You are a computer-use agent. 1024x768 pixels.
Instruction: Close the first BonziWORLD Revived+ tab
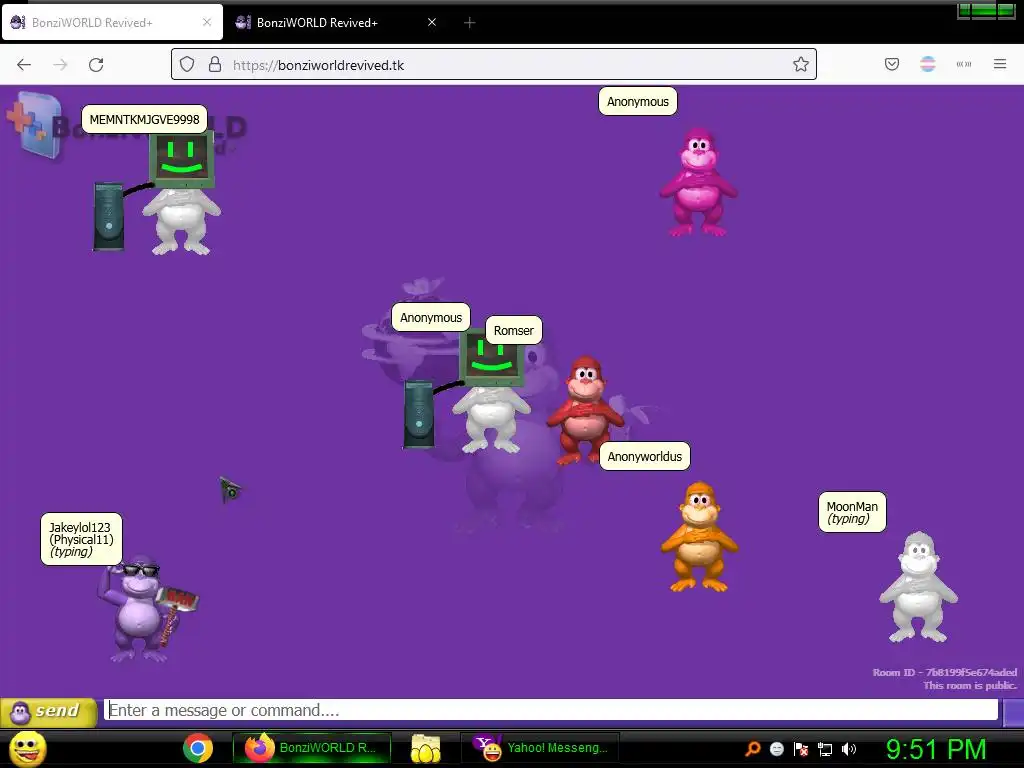tap(207, 22)
